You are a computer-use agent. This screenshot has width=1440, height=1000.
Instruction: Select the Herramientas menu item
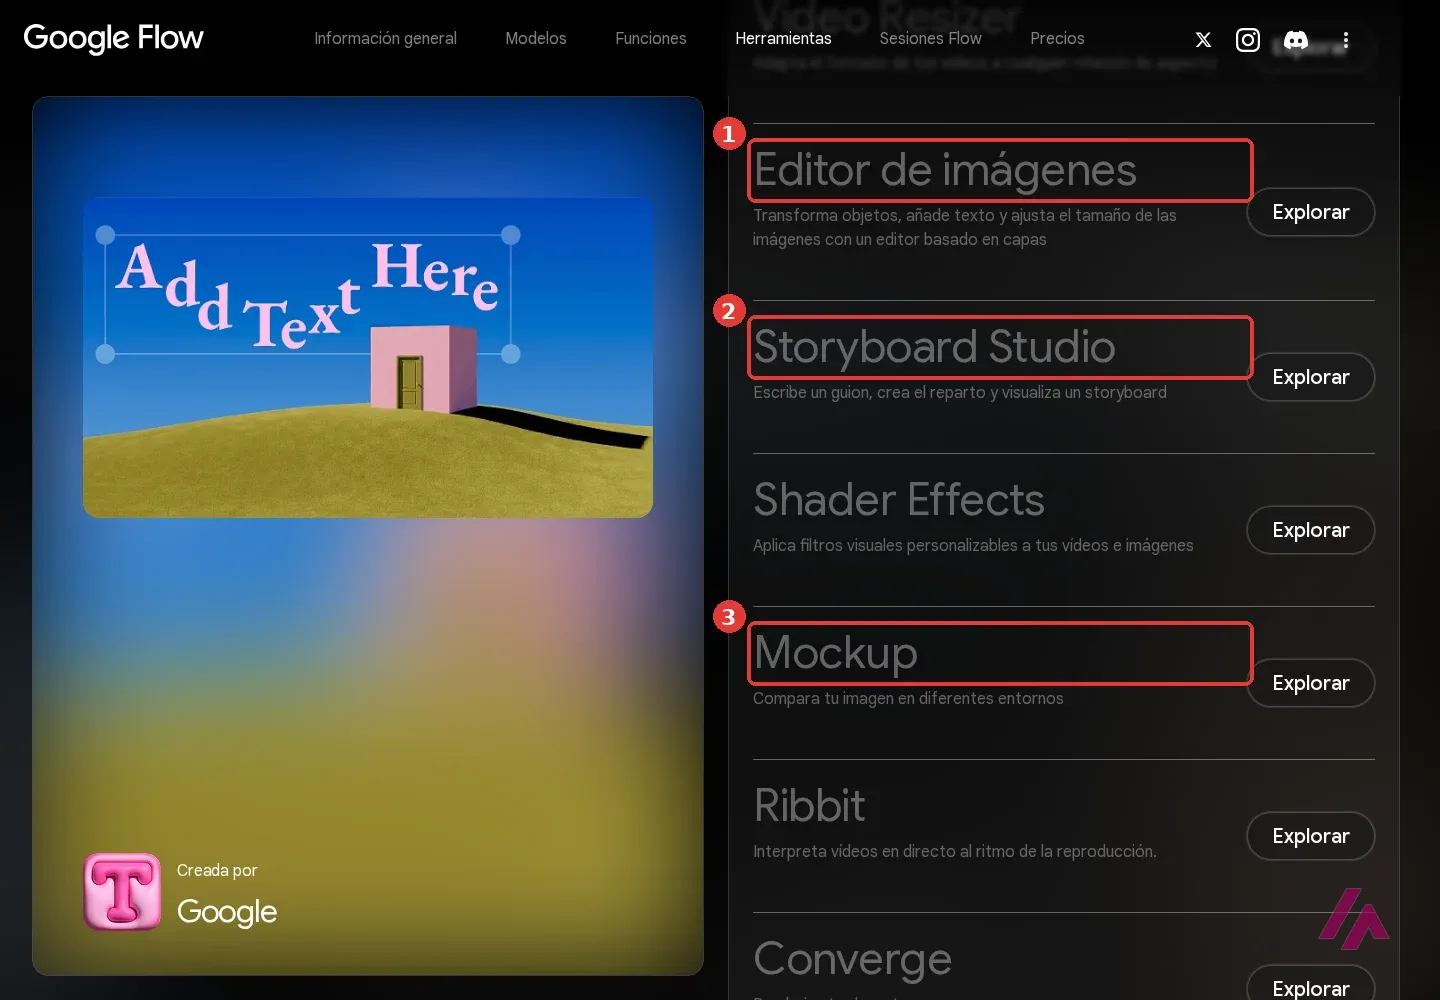783,38
